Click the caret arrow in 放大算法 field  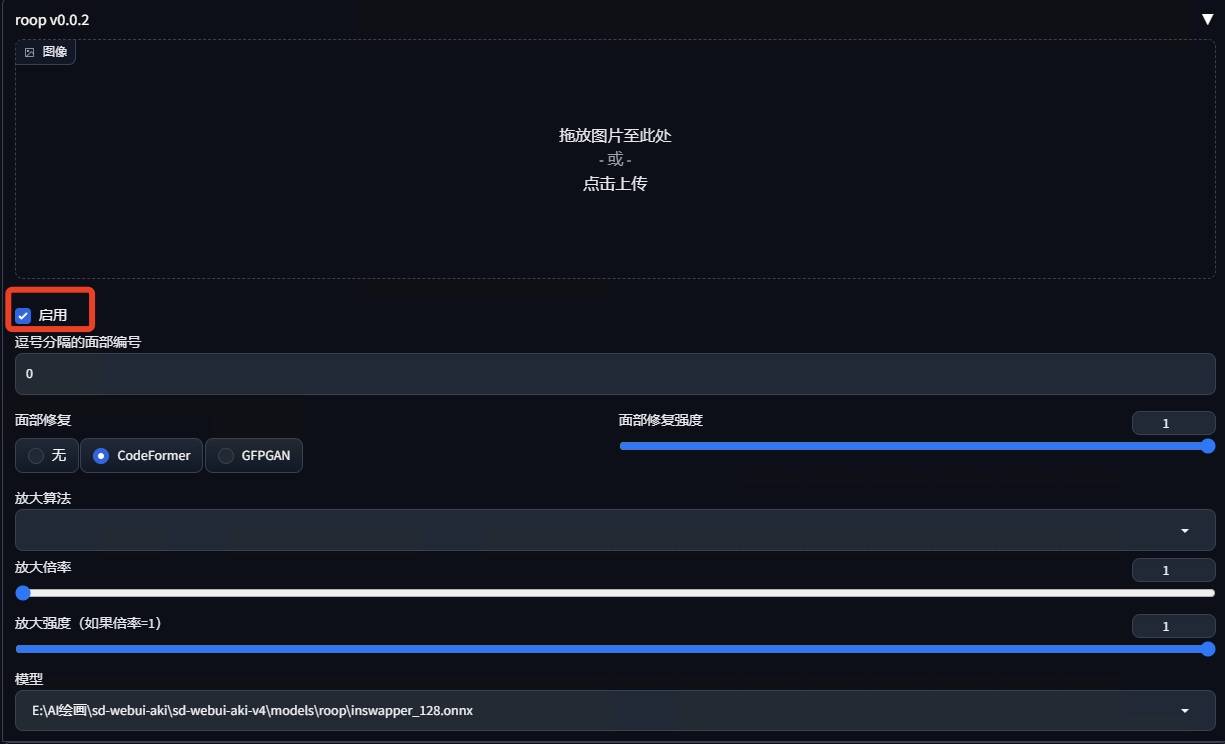[x=1185, y=531]
